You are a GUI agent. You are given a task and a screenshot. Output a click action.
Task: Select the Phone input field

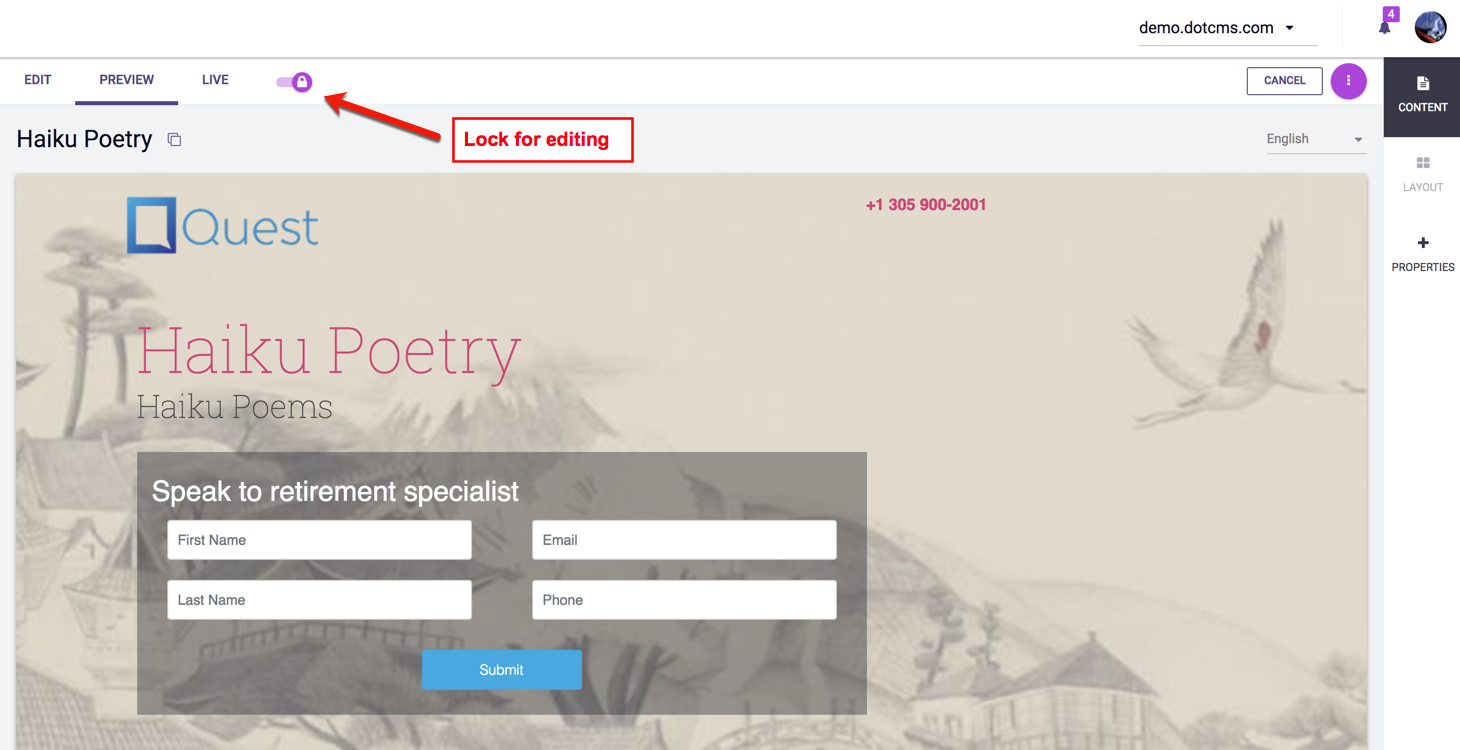click(x=684, y=600)
